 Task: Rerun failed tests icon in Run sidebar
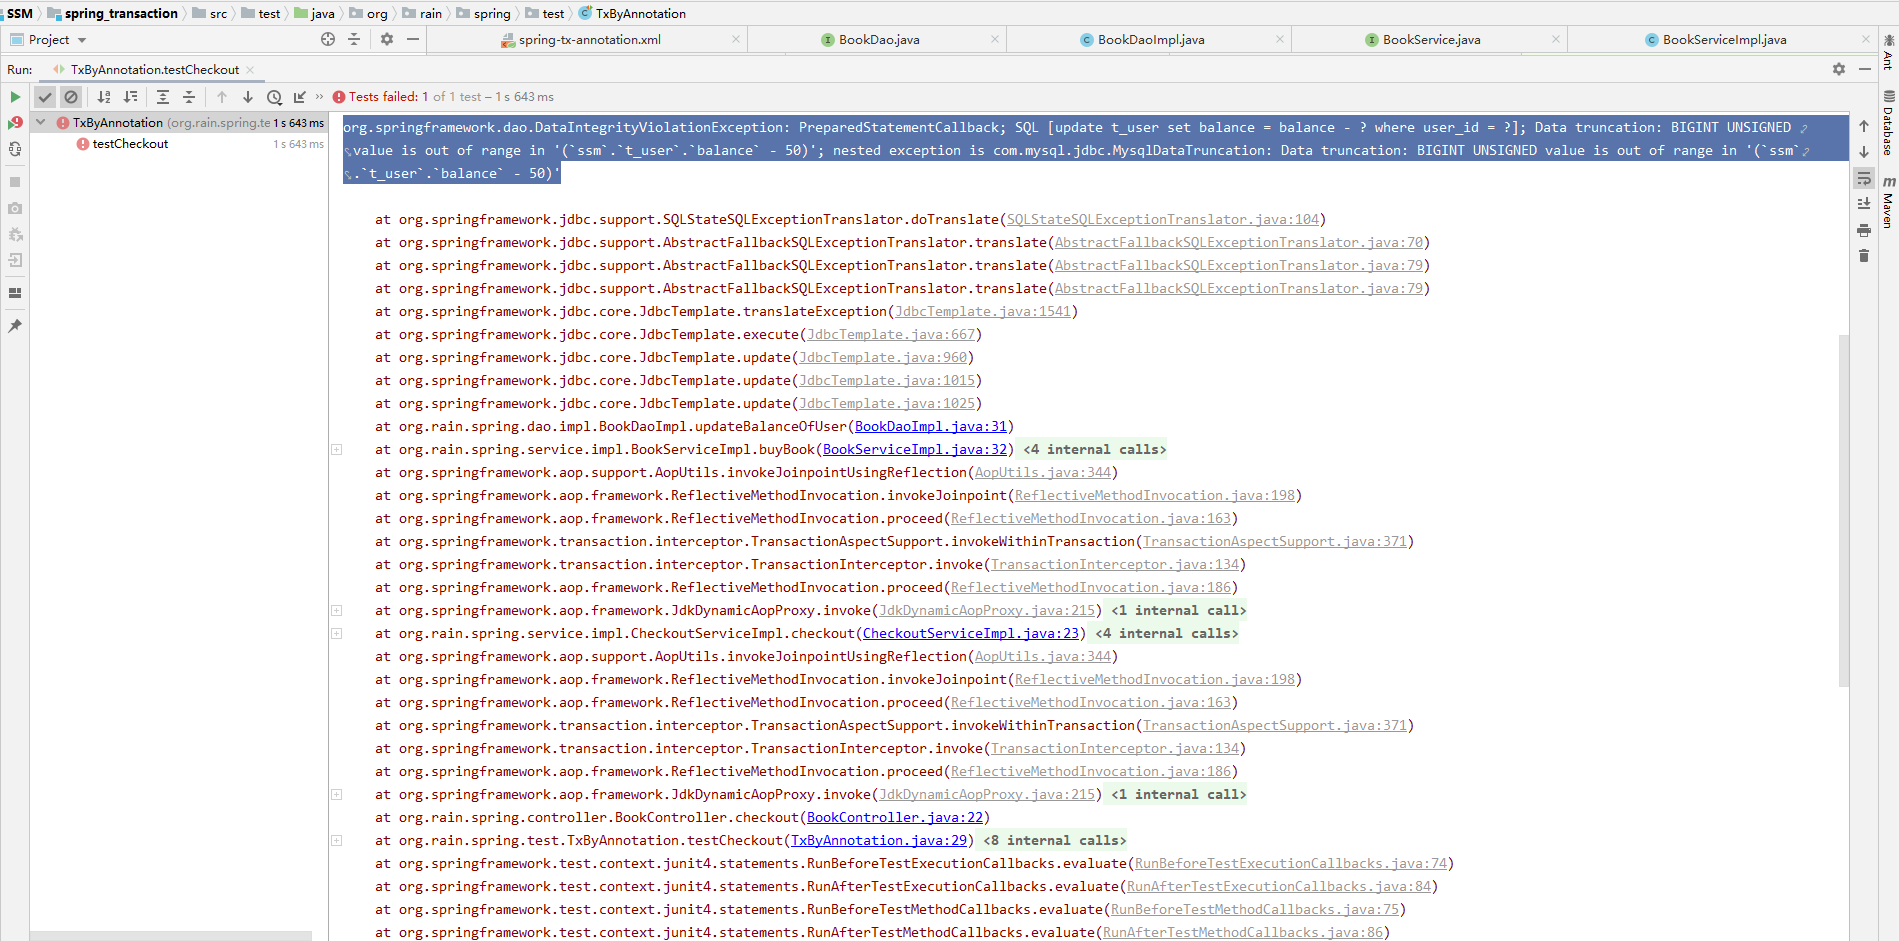[x=15, y=123]
